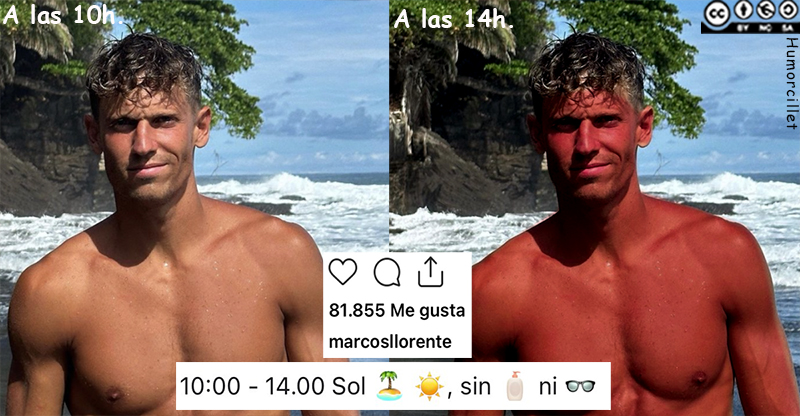Click the share-alike SA icon
This screenshot has width=800, height=416.
coord(786,10)
